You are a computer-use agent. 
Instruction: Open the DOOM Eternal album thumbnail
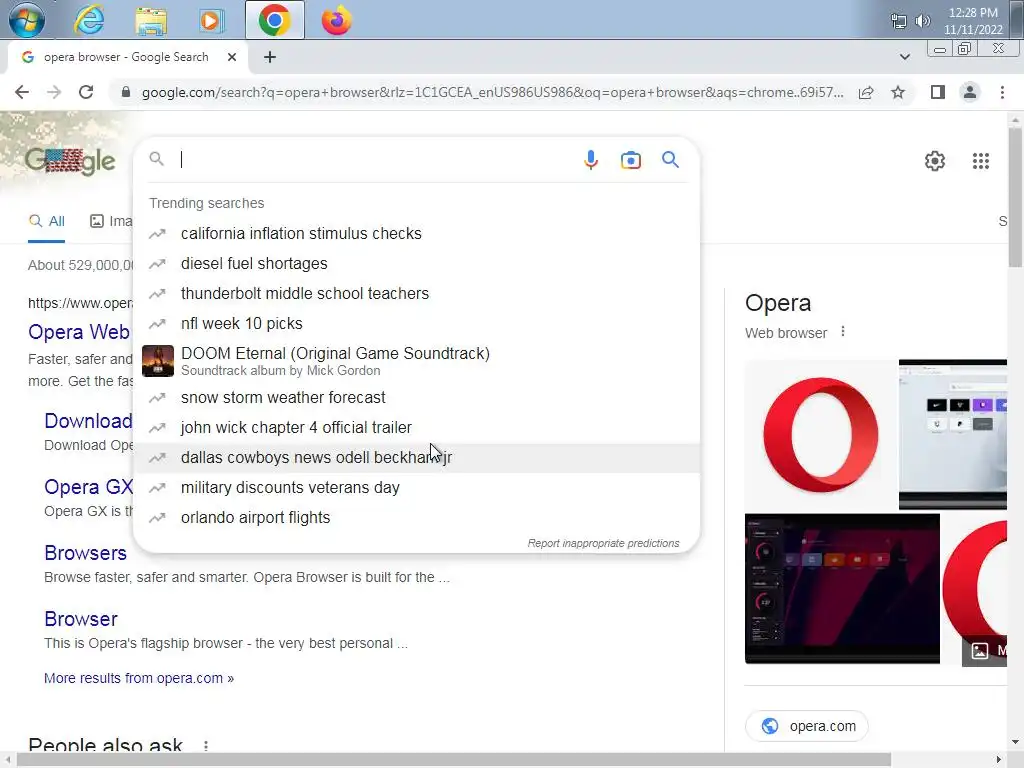pos(158,361)
